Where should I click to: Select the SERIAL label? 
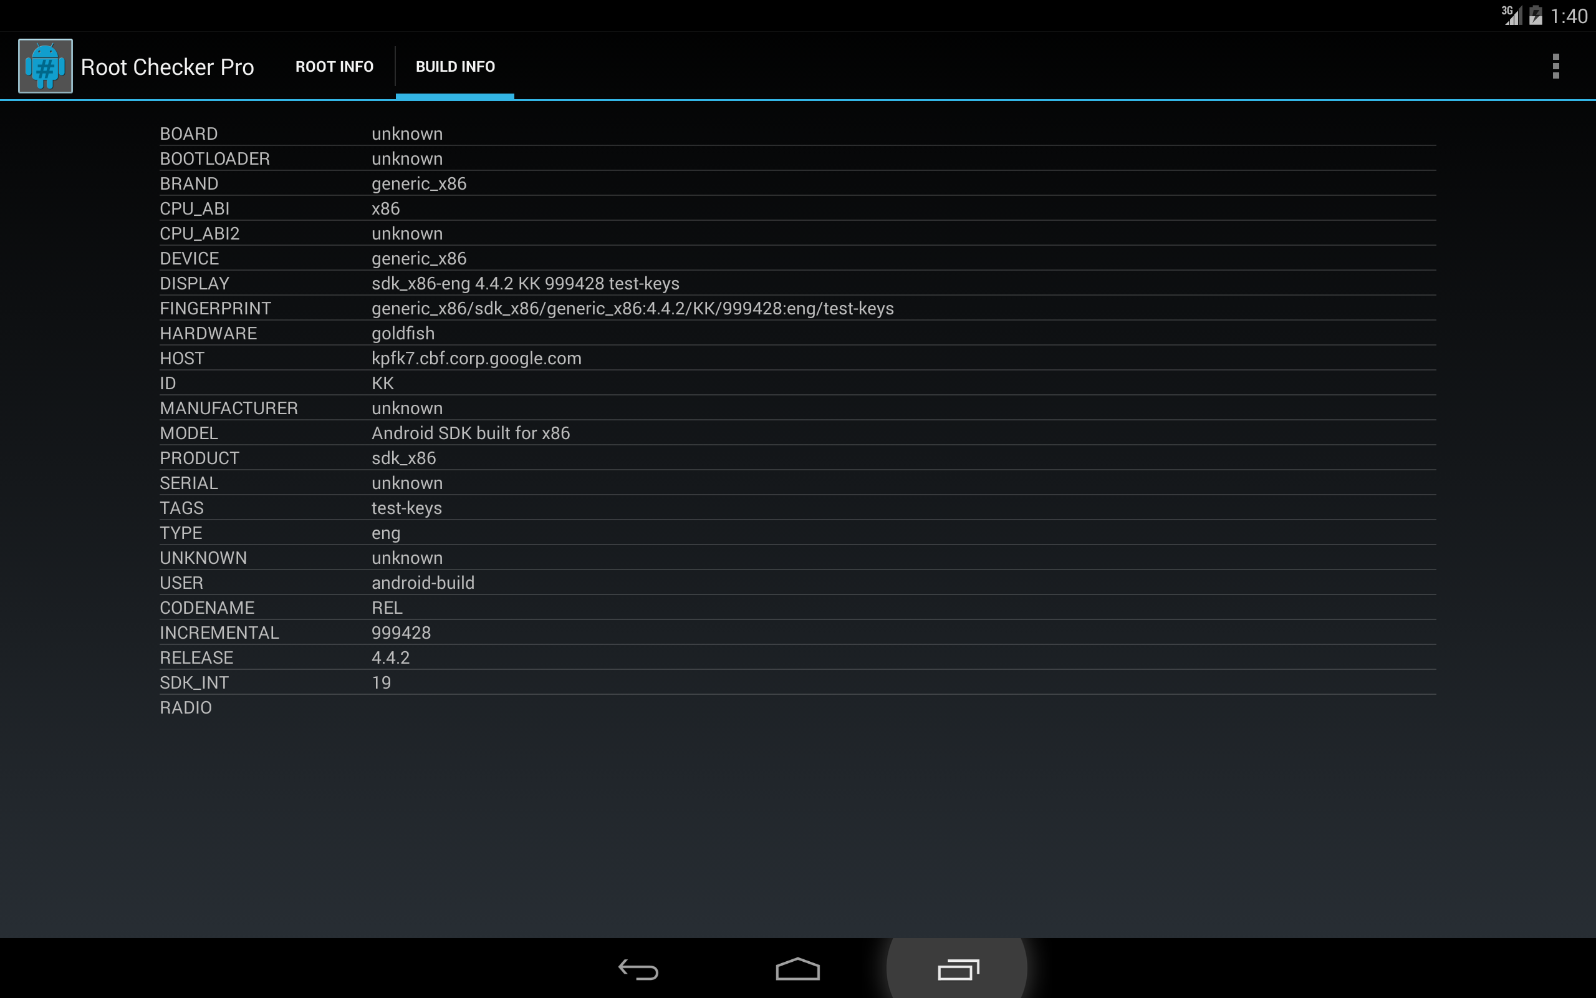point(189,484)
